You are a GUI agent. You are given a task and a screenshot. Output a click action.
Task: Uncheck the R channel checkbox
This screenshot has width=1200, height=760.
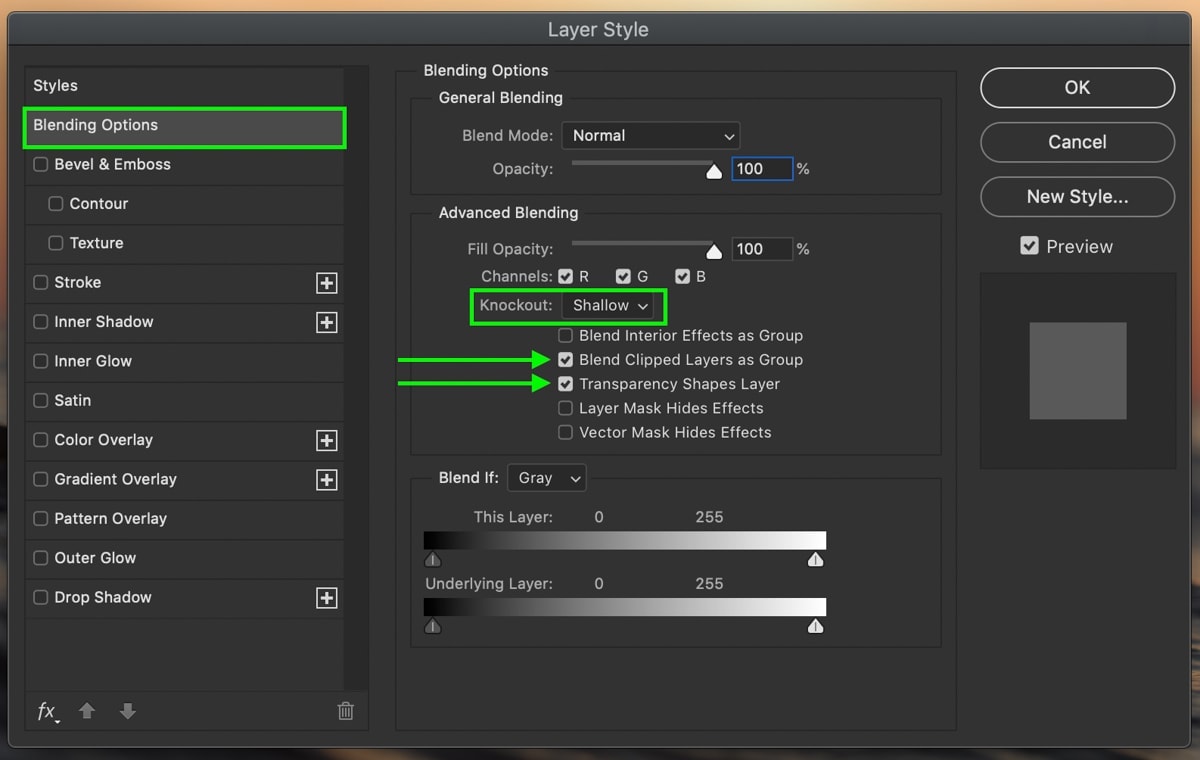pos(566,276)
